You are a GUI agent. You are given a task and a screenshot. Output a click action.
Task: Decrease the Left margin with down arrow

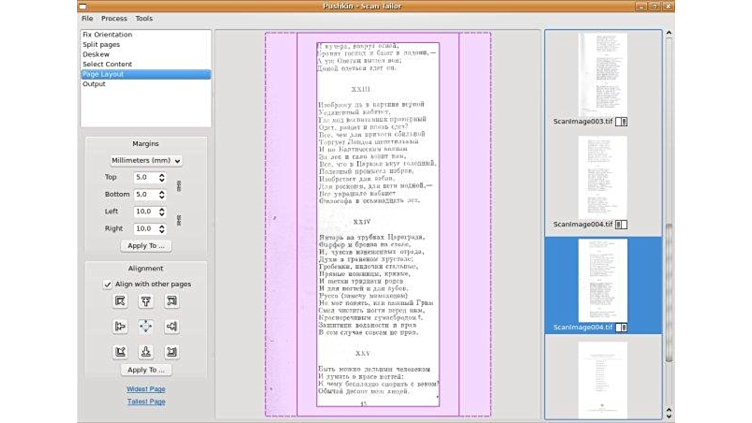point(162,214)
